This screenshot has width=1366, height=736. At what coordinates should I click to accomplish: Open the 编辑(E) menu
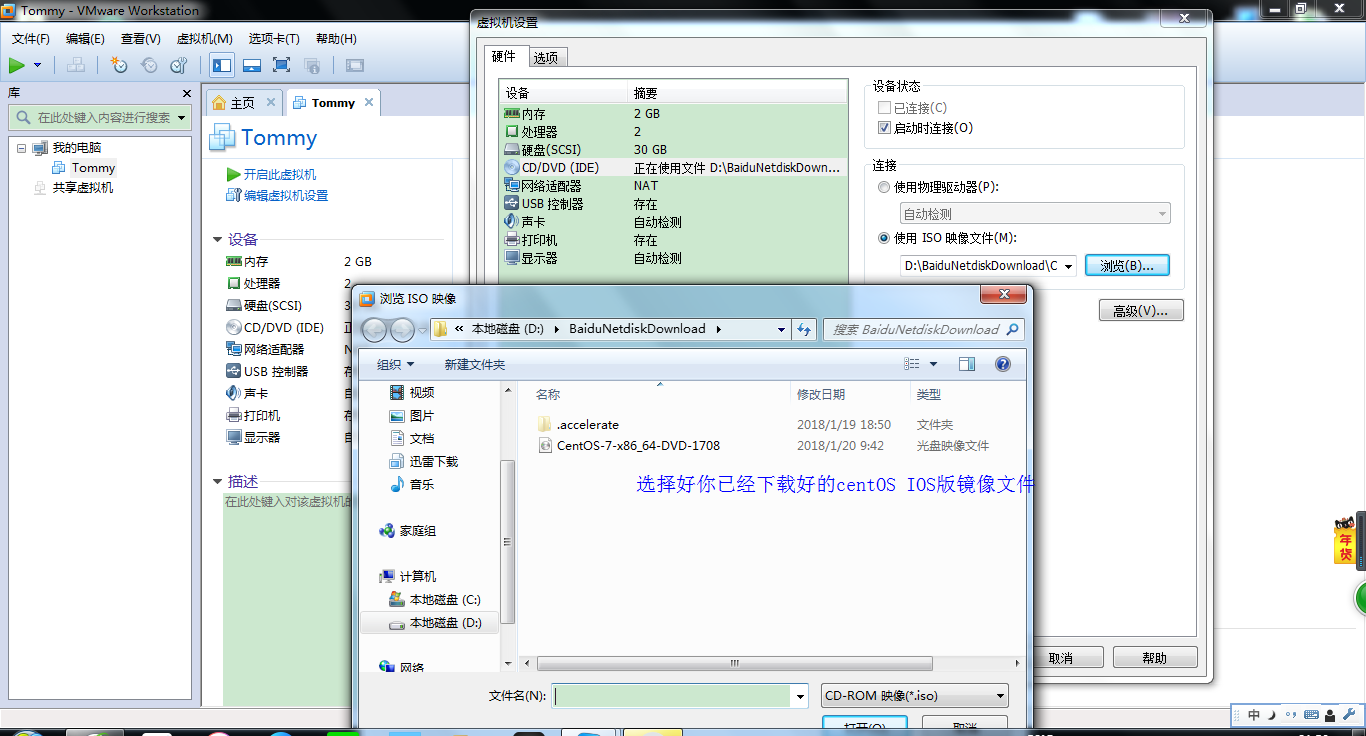[85, 39]
